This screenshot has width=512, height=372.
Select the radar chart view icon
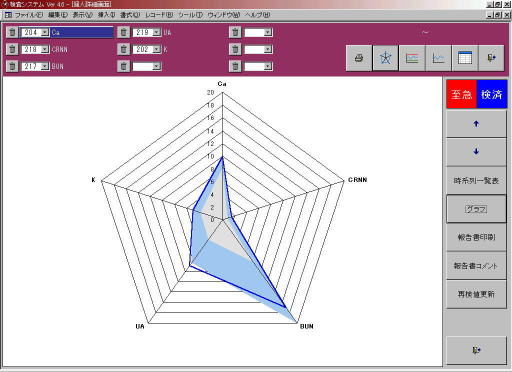385,58
